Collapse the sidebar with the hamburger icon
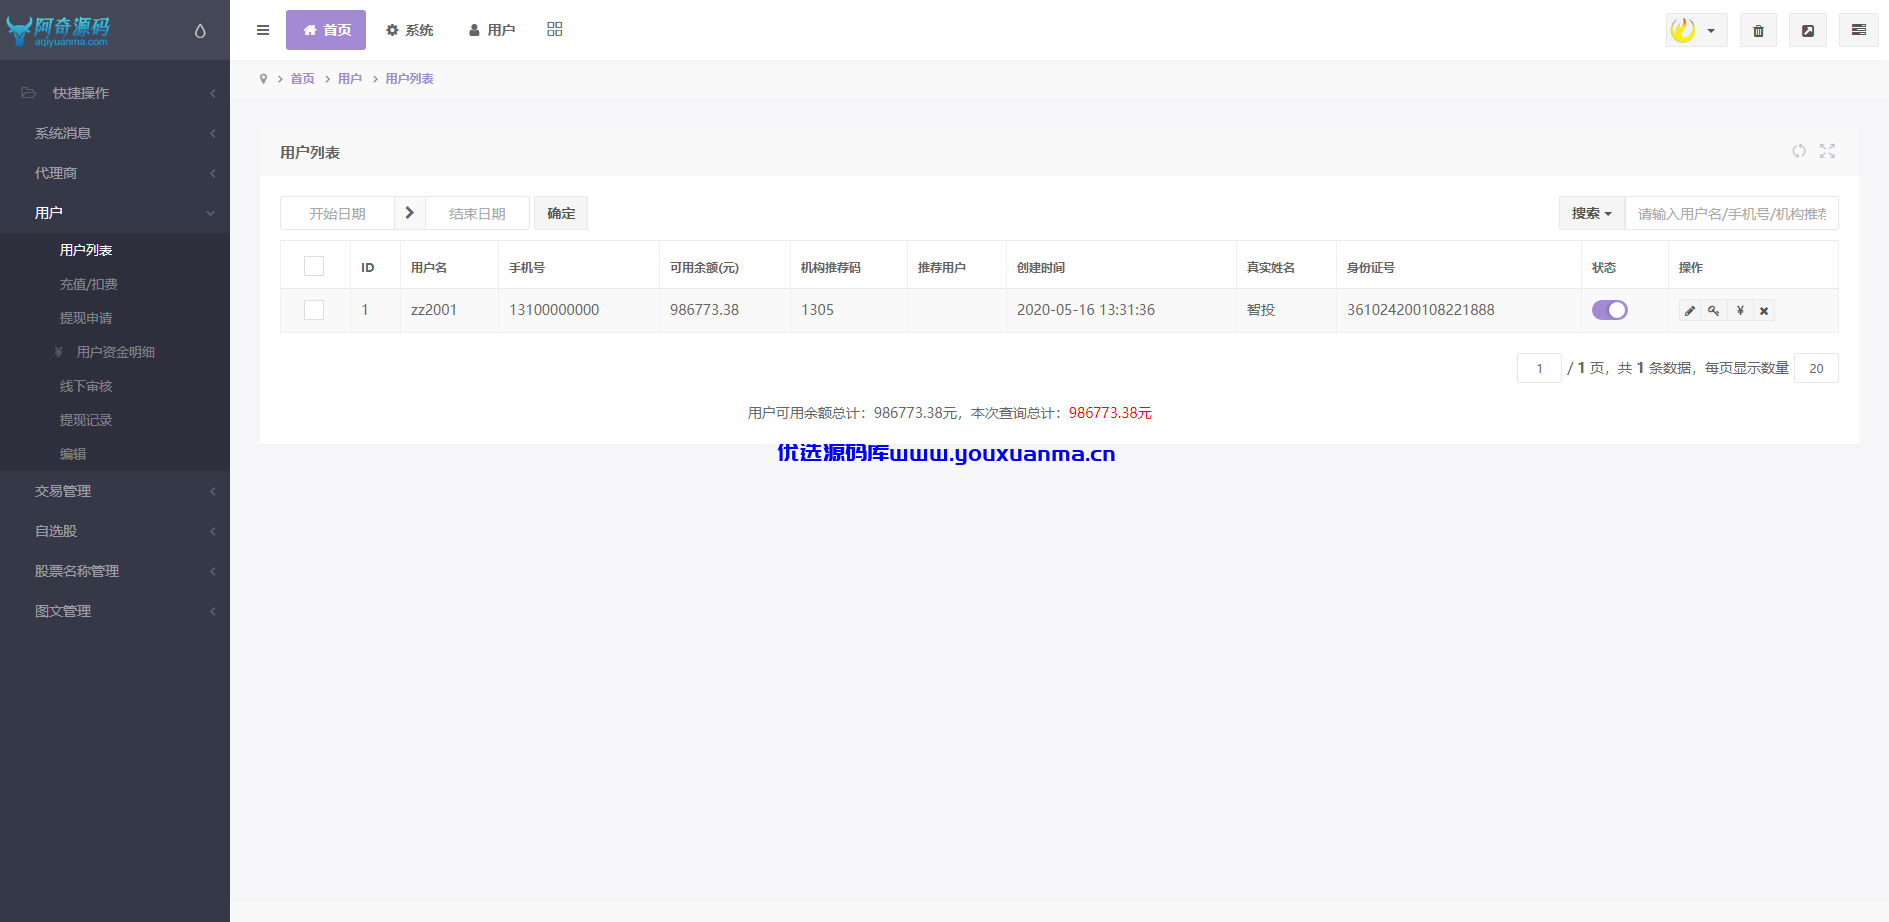This screenshot has width=1889, height=922. pos(263,30)
